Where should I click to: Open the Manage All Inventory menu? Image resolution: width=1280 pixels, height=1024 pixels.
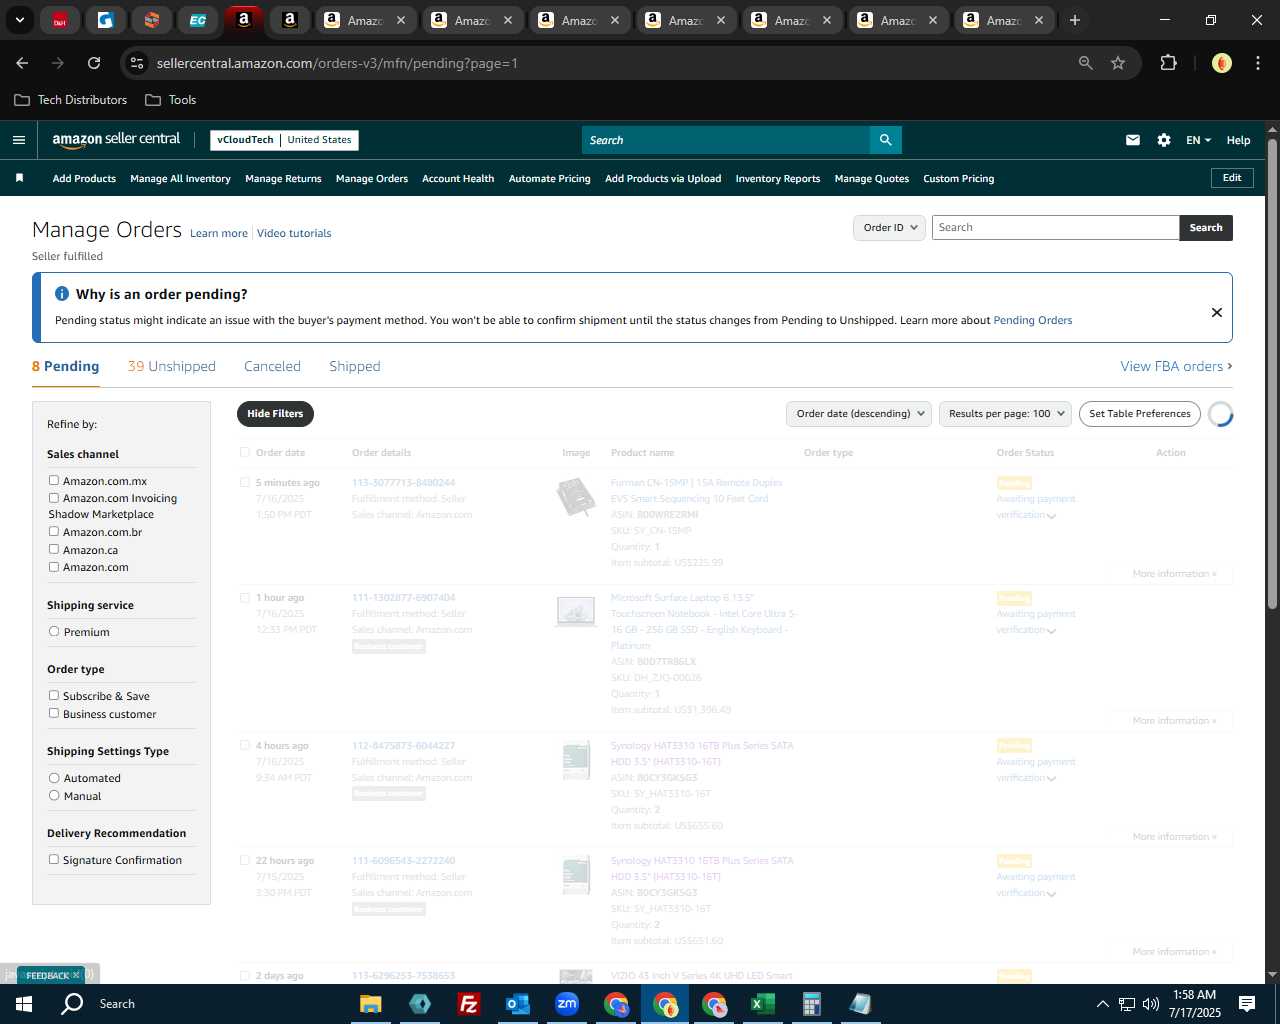click(180, 179)
